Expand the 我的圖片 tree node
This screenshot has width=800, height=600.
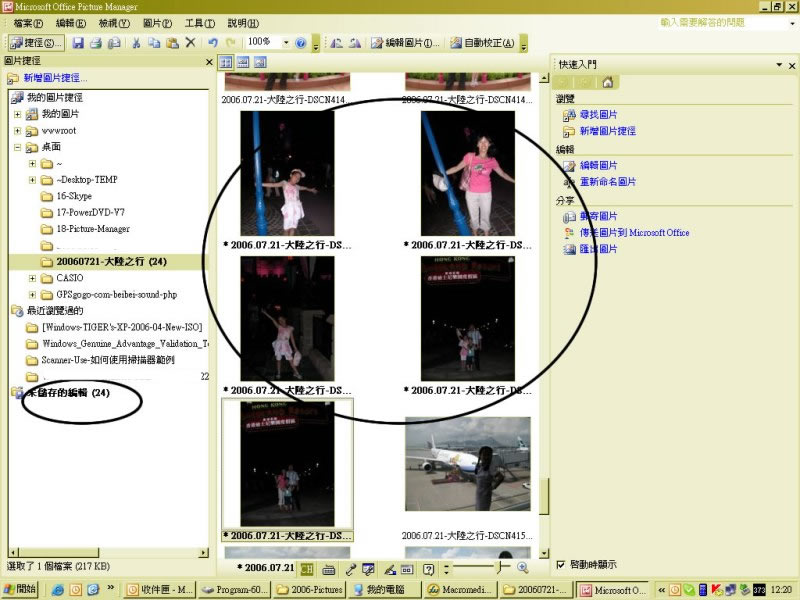point(17,114)
